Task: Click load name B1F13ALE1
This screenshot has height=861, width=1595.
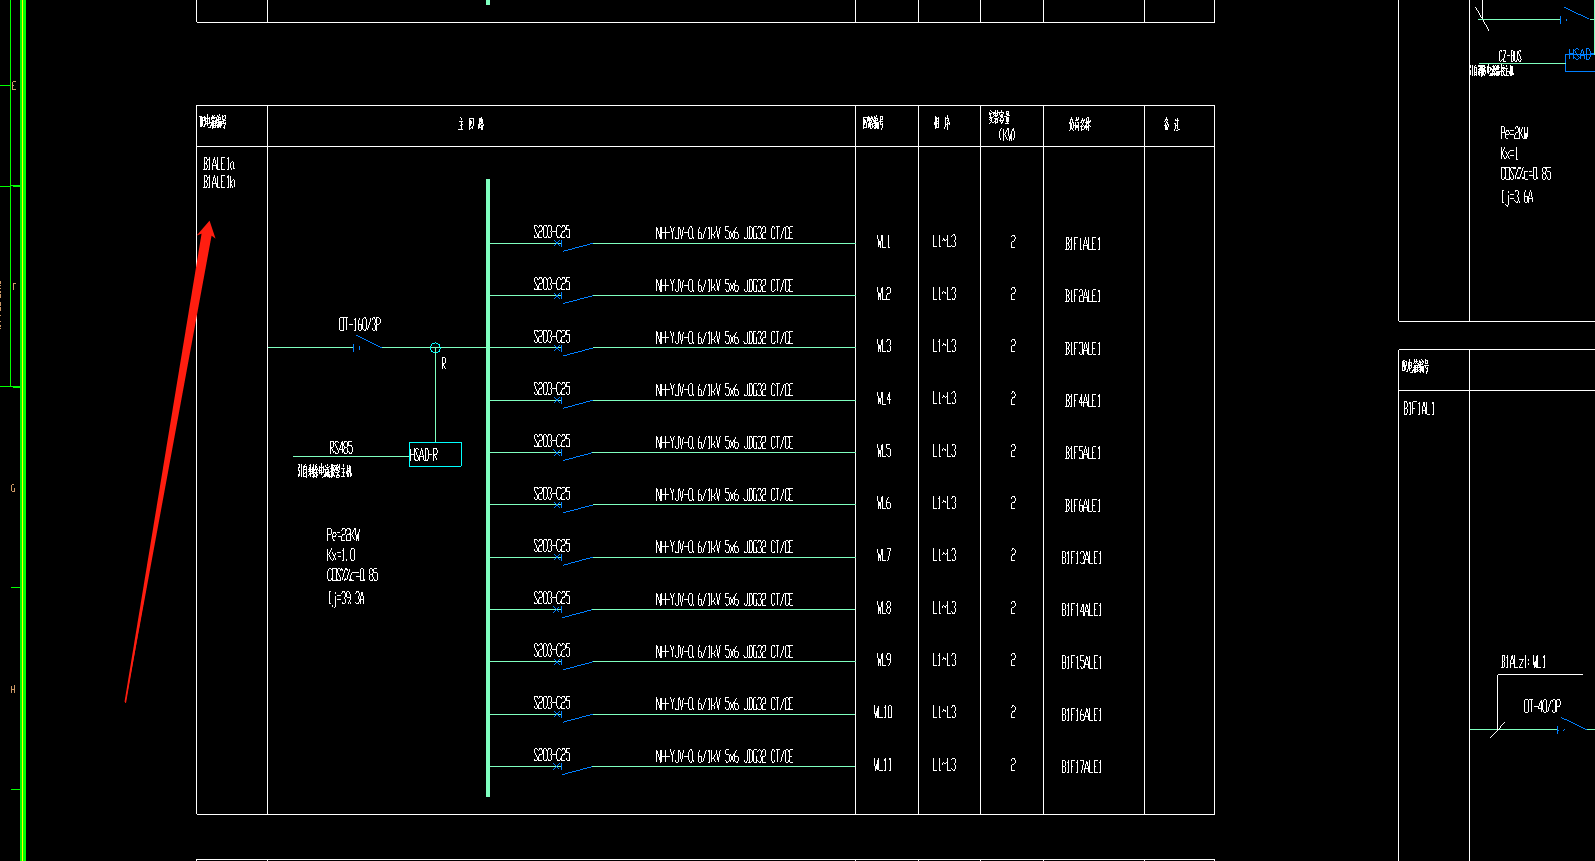Action: pyautogui.click(x=1082, y=558)
